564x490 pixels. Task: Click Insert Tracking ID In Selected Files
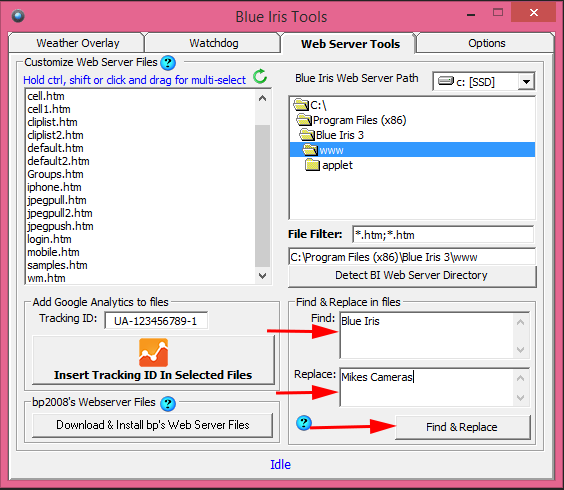pyautogui.click(x=154, y=360)
